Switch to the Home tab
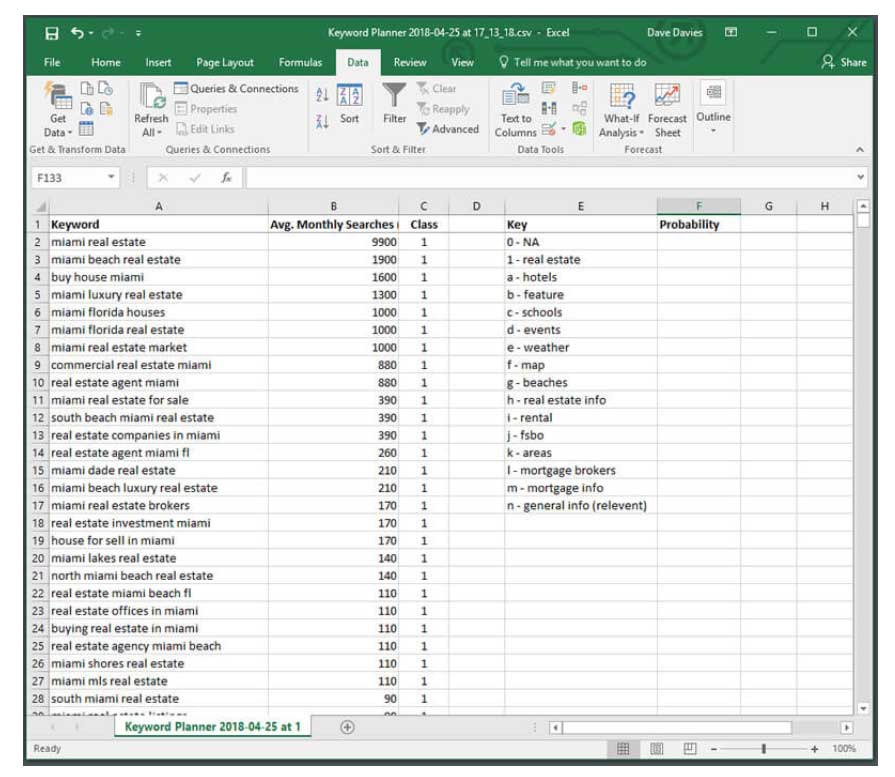The image size is (895, 777). click(106, 62)
